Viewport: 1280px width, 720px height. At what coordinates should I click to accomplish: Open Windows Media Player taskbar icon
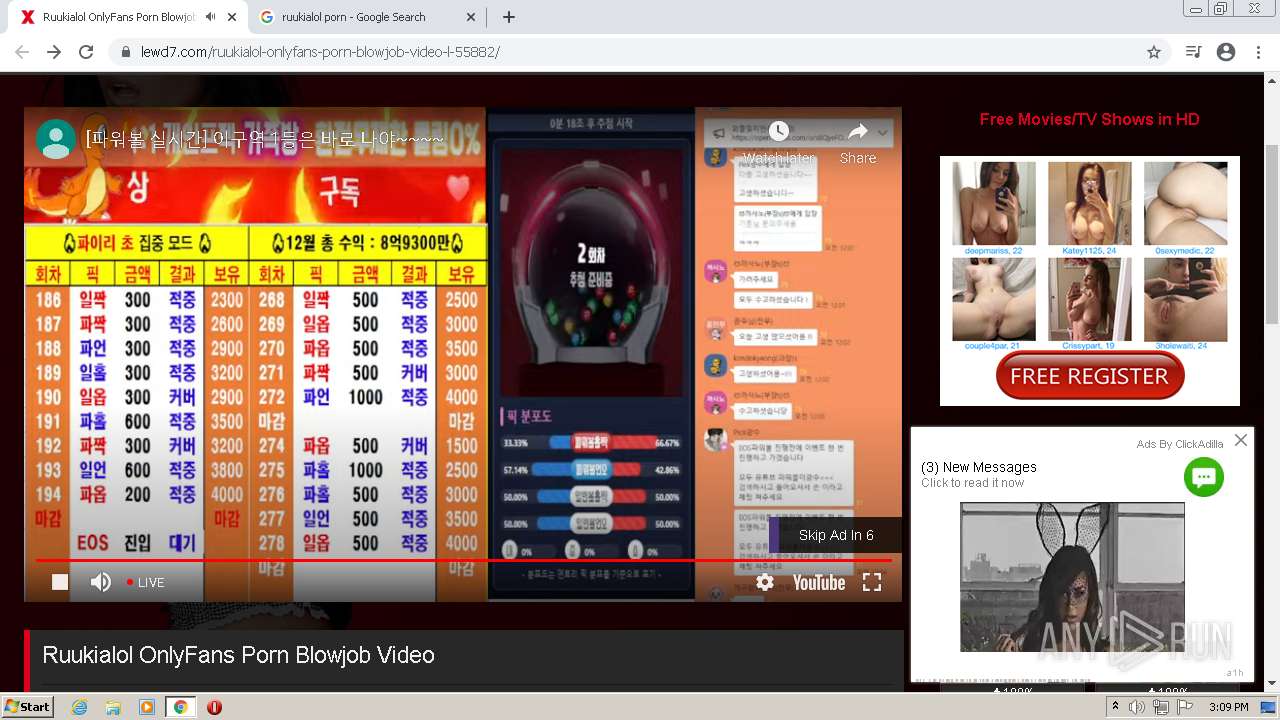point(147,707)
